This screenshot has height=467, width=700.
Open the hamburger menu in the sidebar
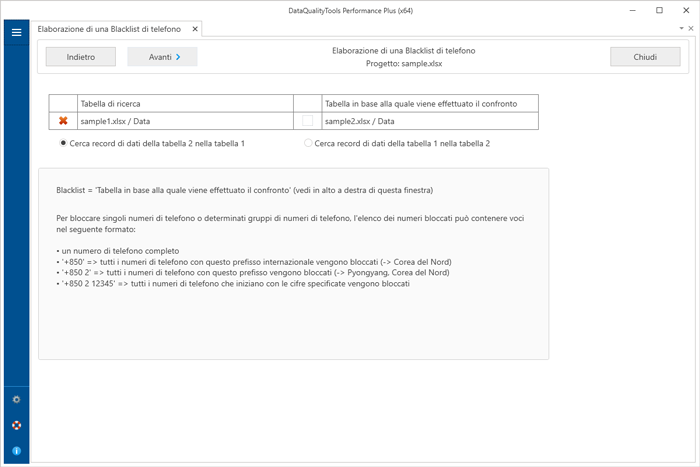pos(16,32)
